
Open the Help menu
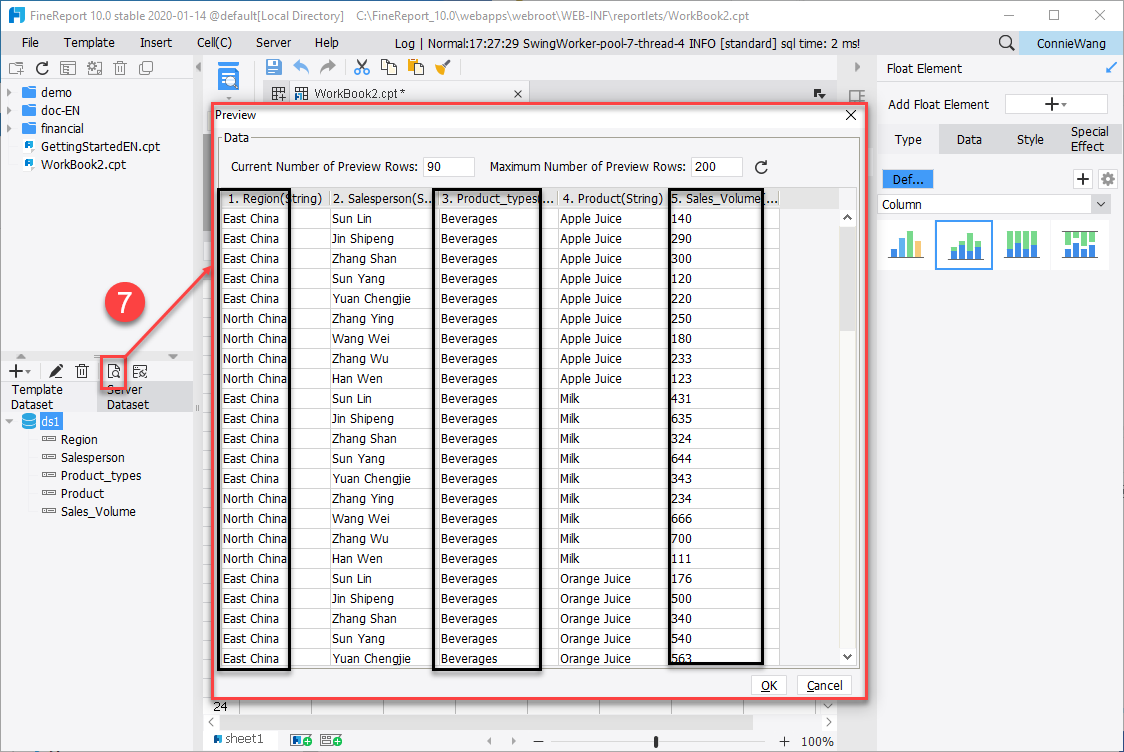326,43
